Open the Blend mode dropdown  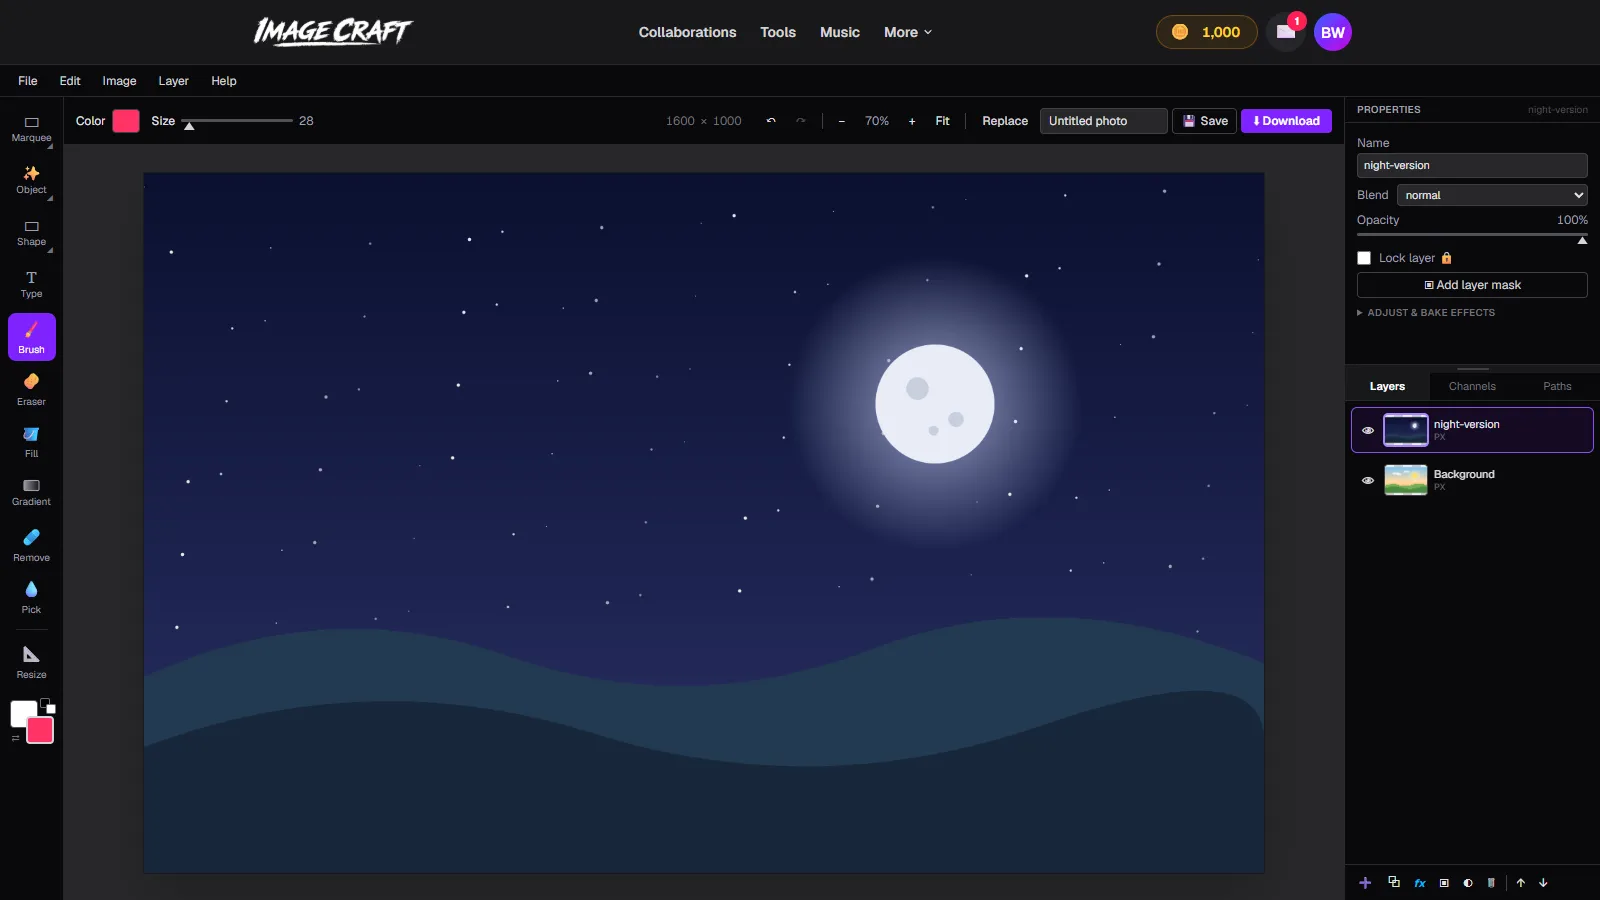coord(1492,195)
